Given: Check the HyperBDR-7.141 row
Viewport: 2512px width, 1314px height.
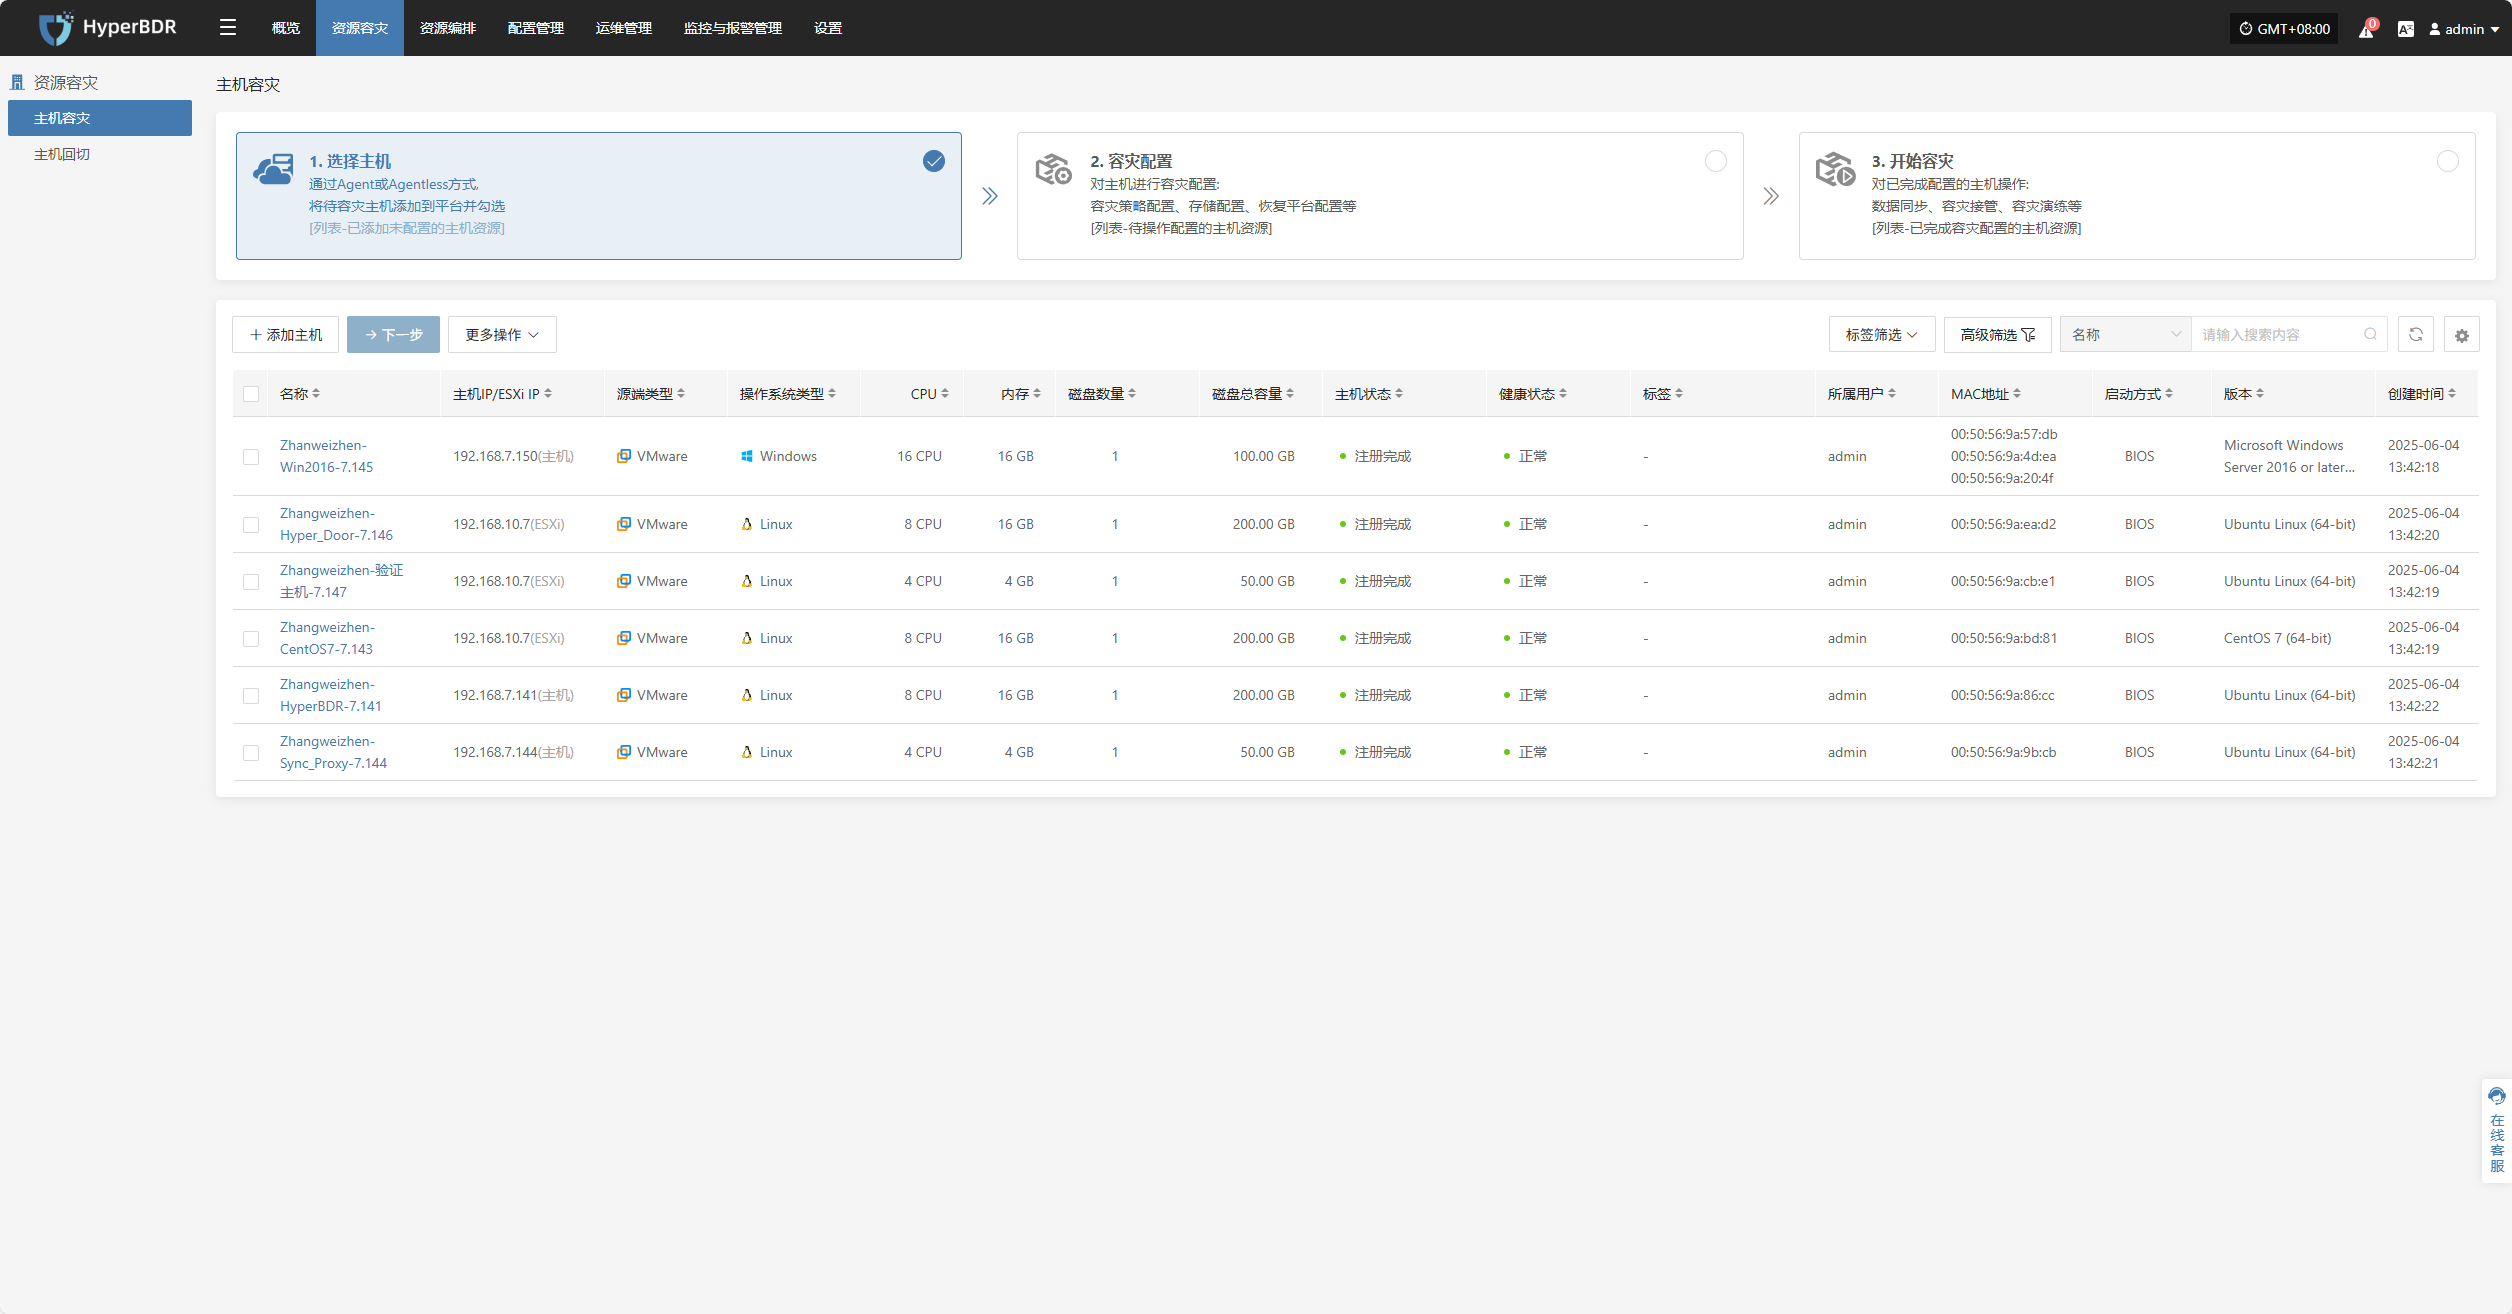Looking at the screenshot, I should 251,696.
